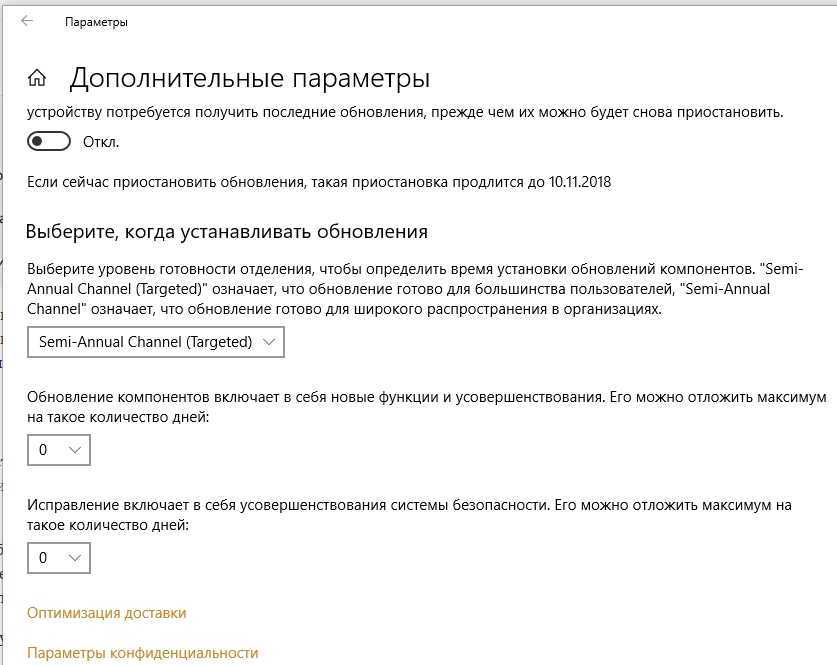
Task: Click the "Выберите, когда устанавливать обновления" heading
Action: click(227, 232)
